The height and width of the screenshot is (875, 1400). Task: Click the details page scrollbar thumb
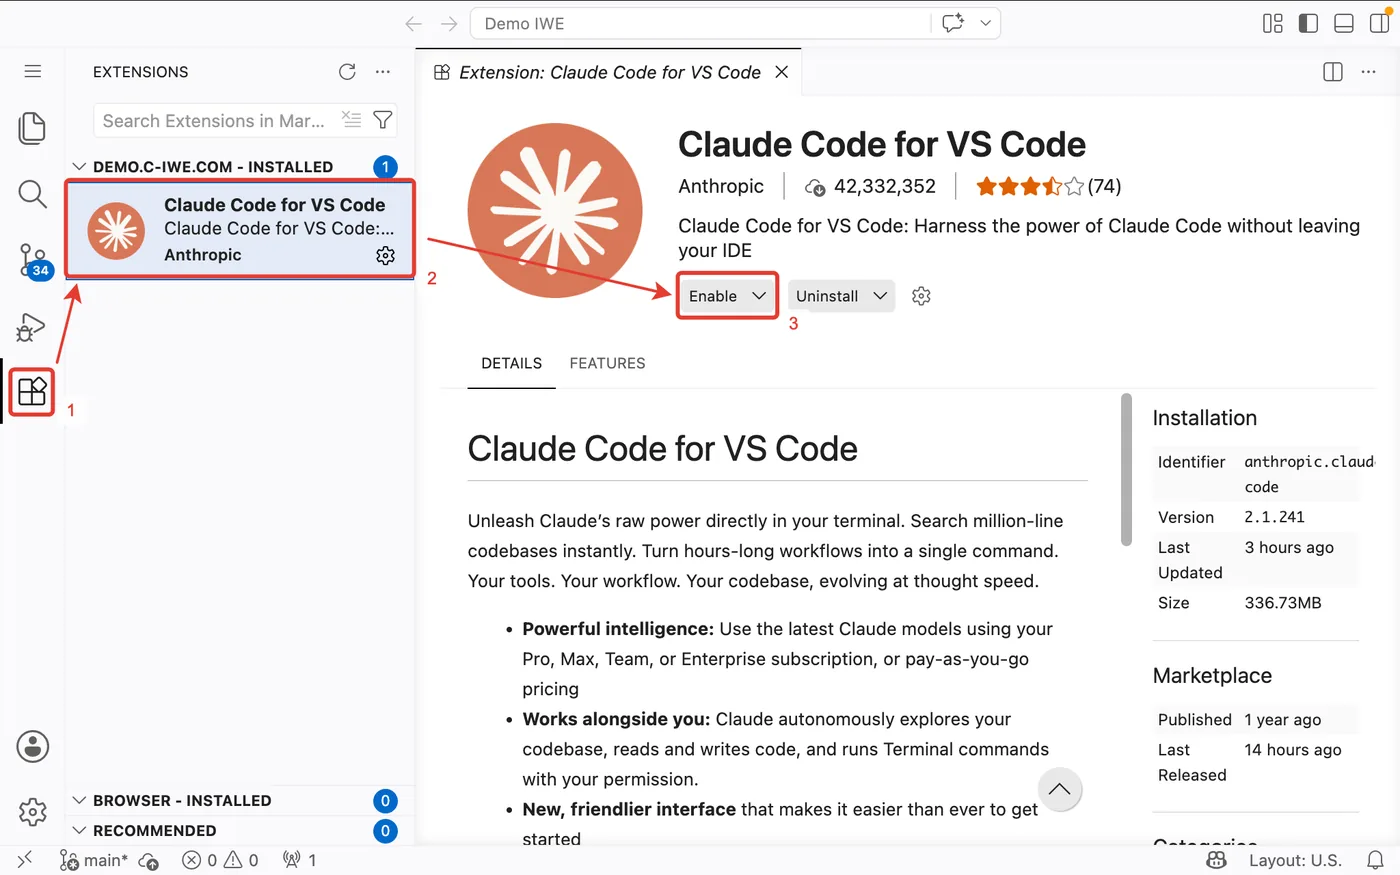point(1126,469)
